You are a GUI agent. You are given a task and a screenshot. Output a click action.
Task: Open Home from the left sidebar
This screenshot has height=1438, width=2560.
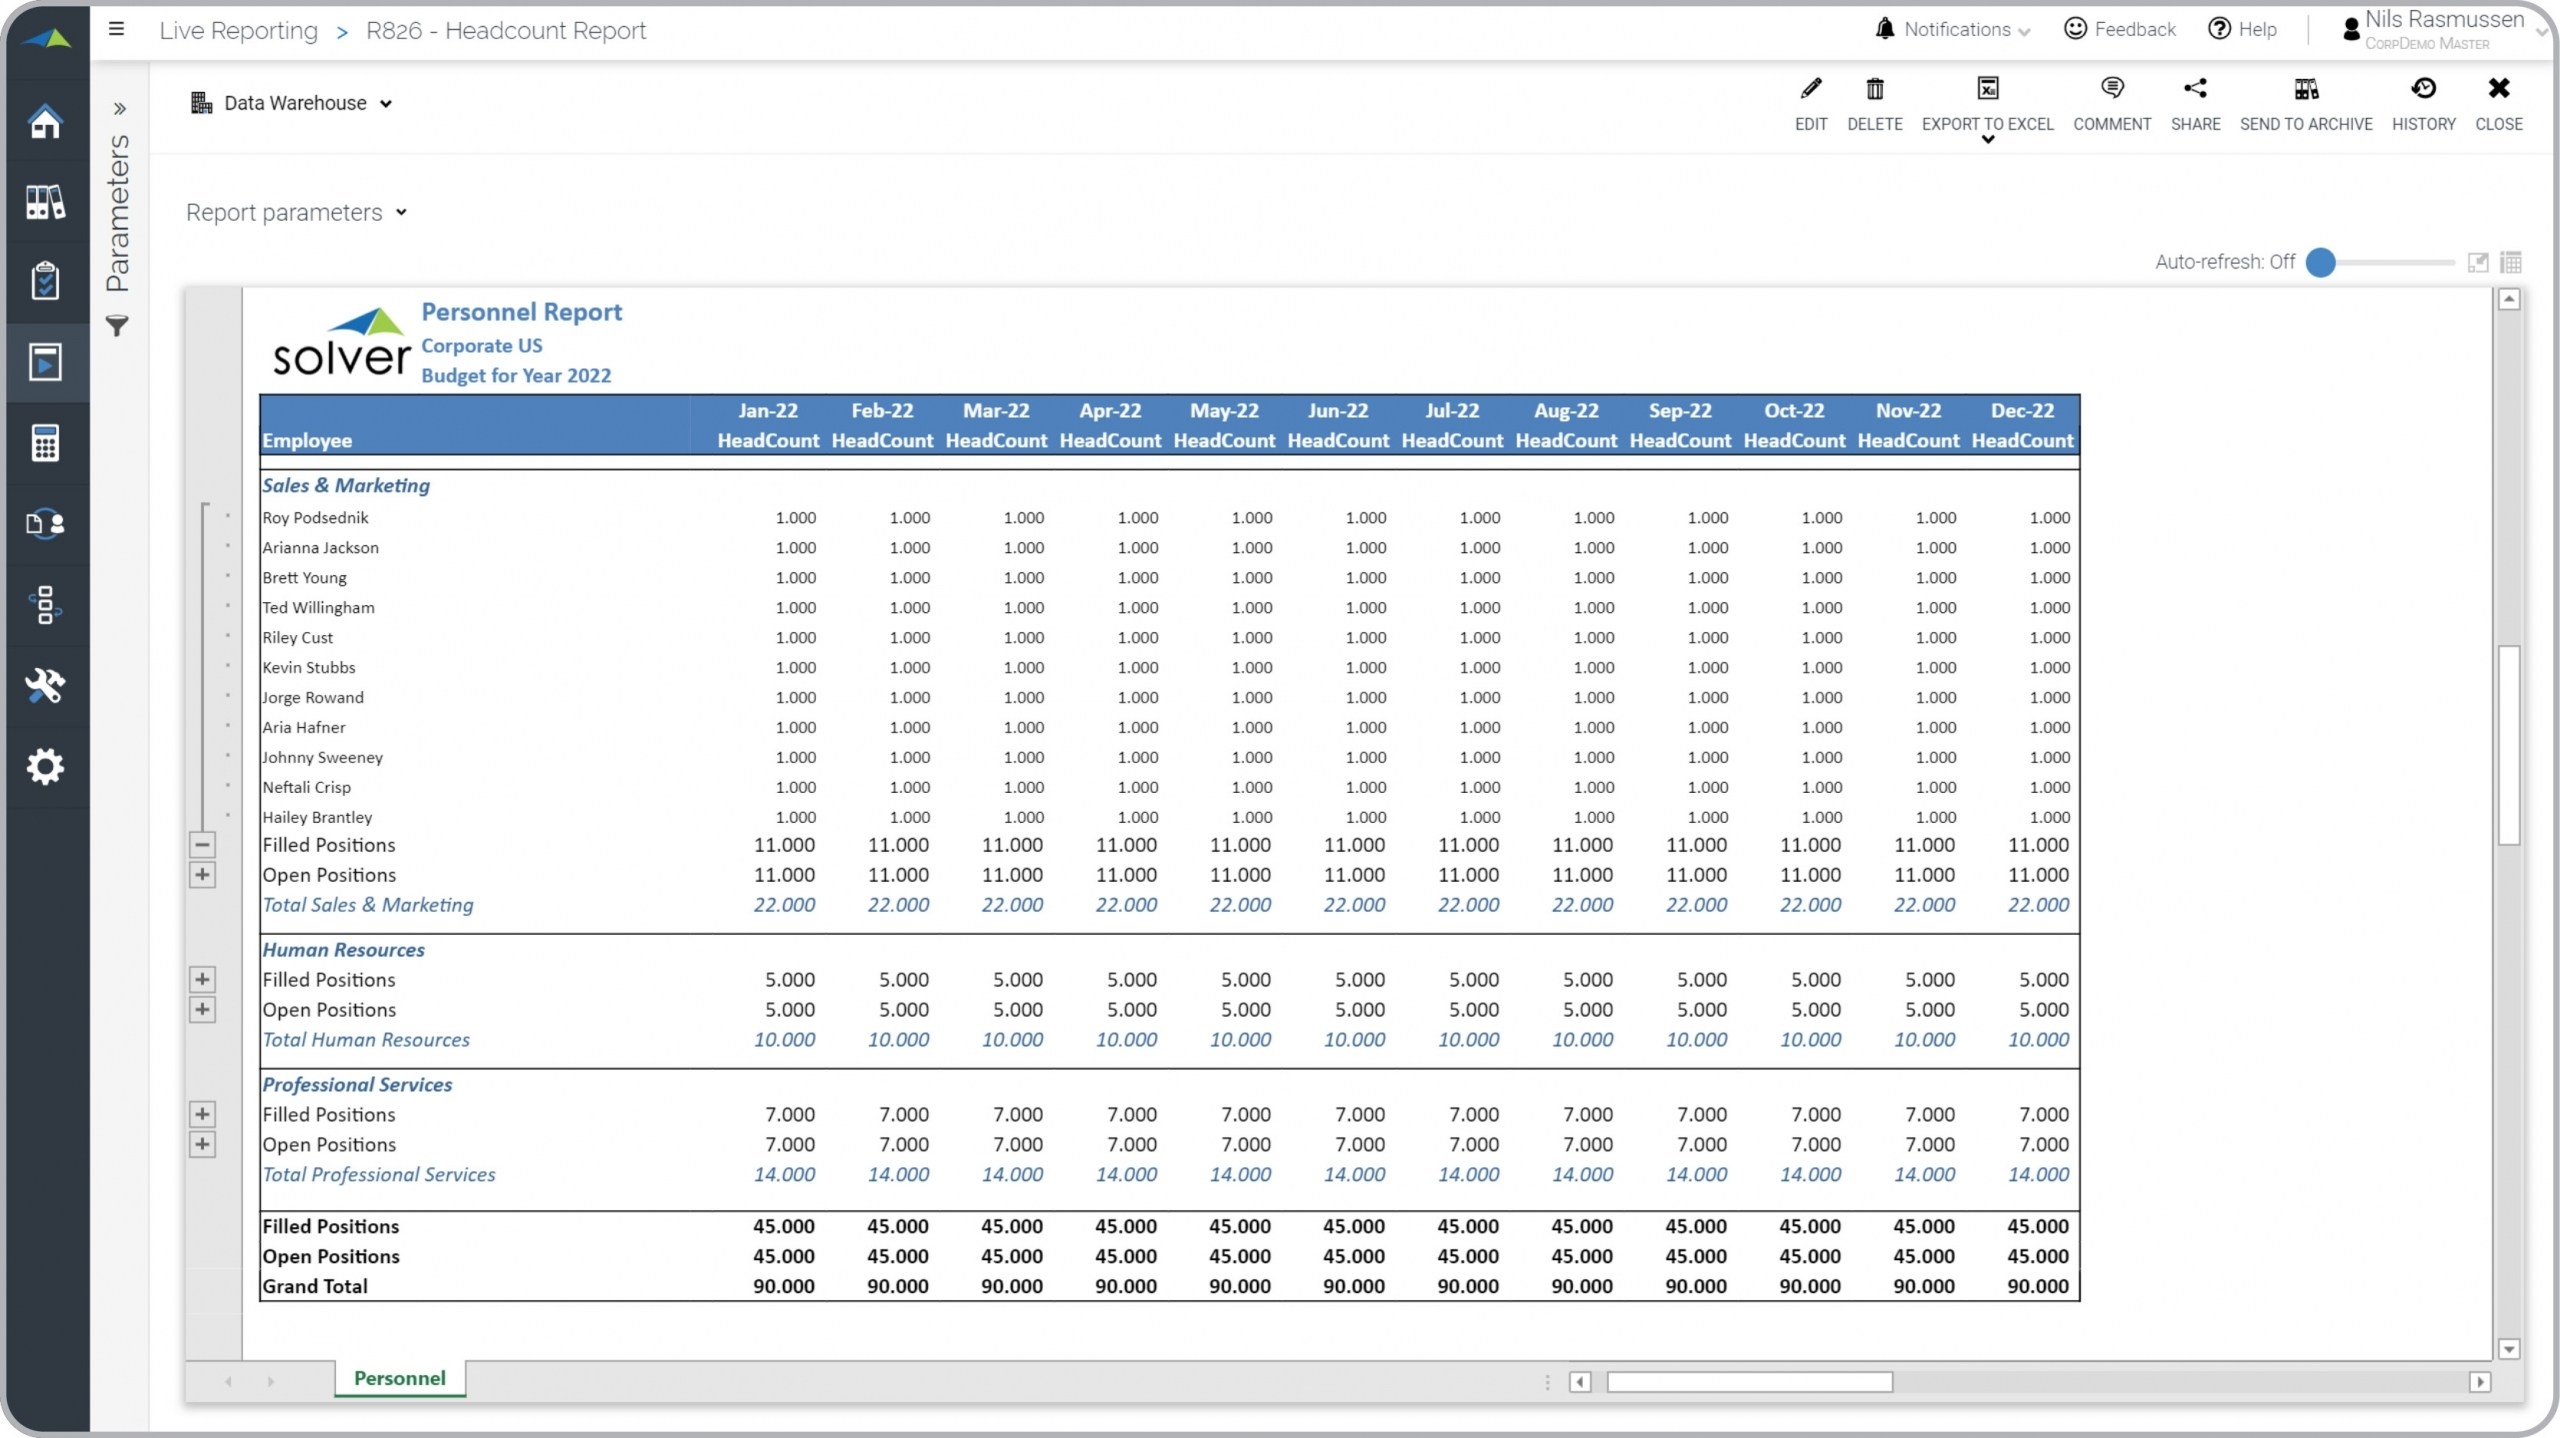(x=45, y=122)
